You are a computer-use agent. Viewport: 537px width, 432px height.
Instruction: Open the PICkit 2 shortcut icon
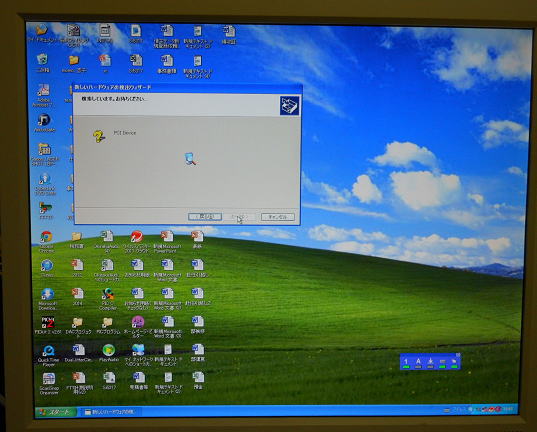coord(48,322)
